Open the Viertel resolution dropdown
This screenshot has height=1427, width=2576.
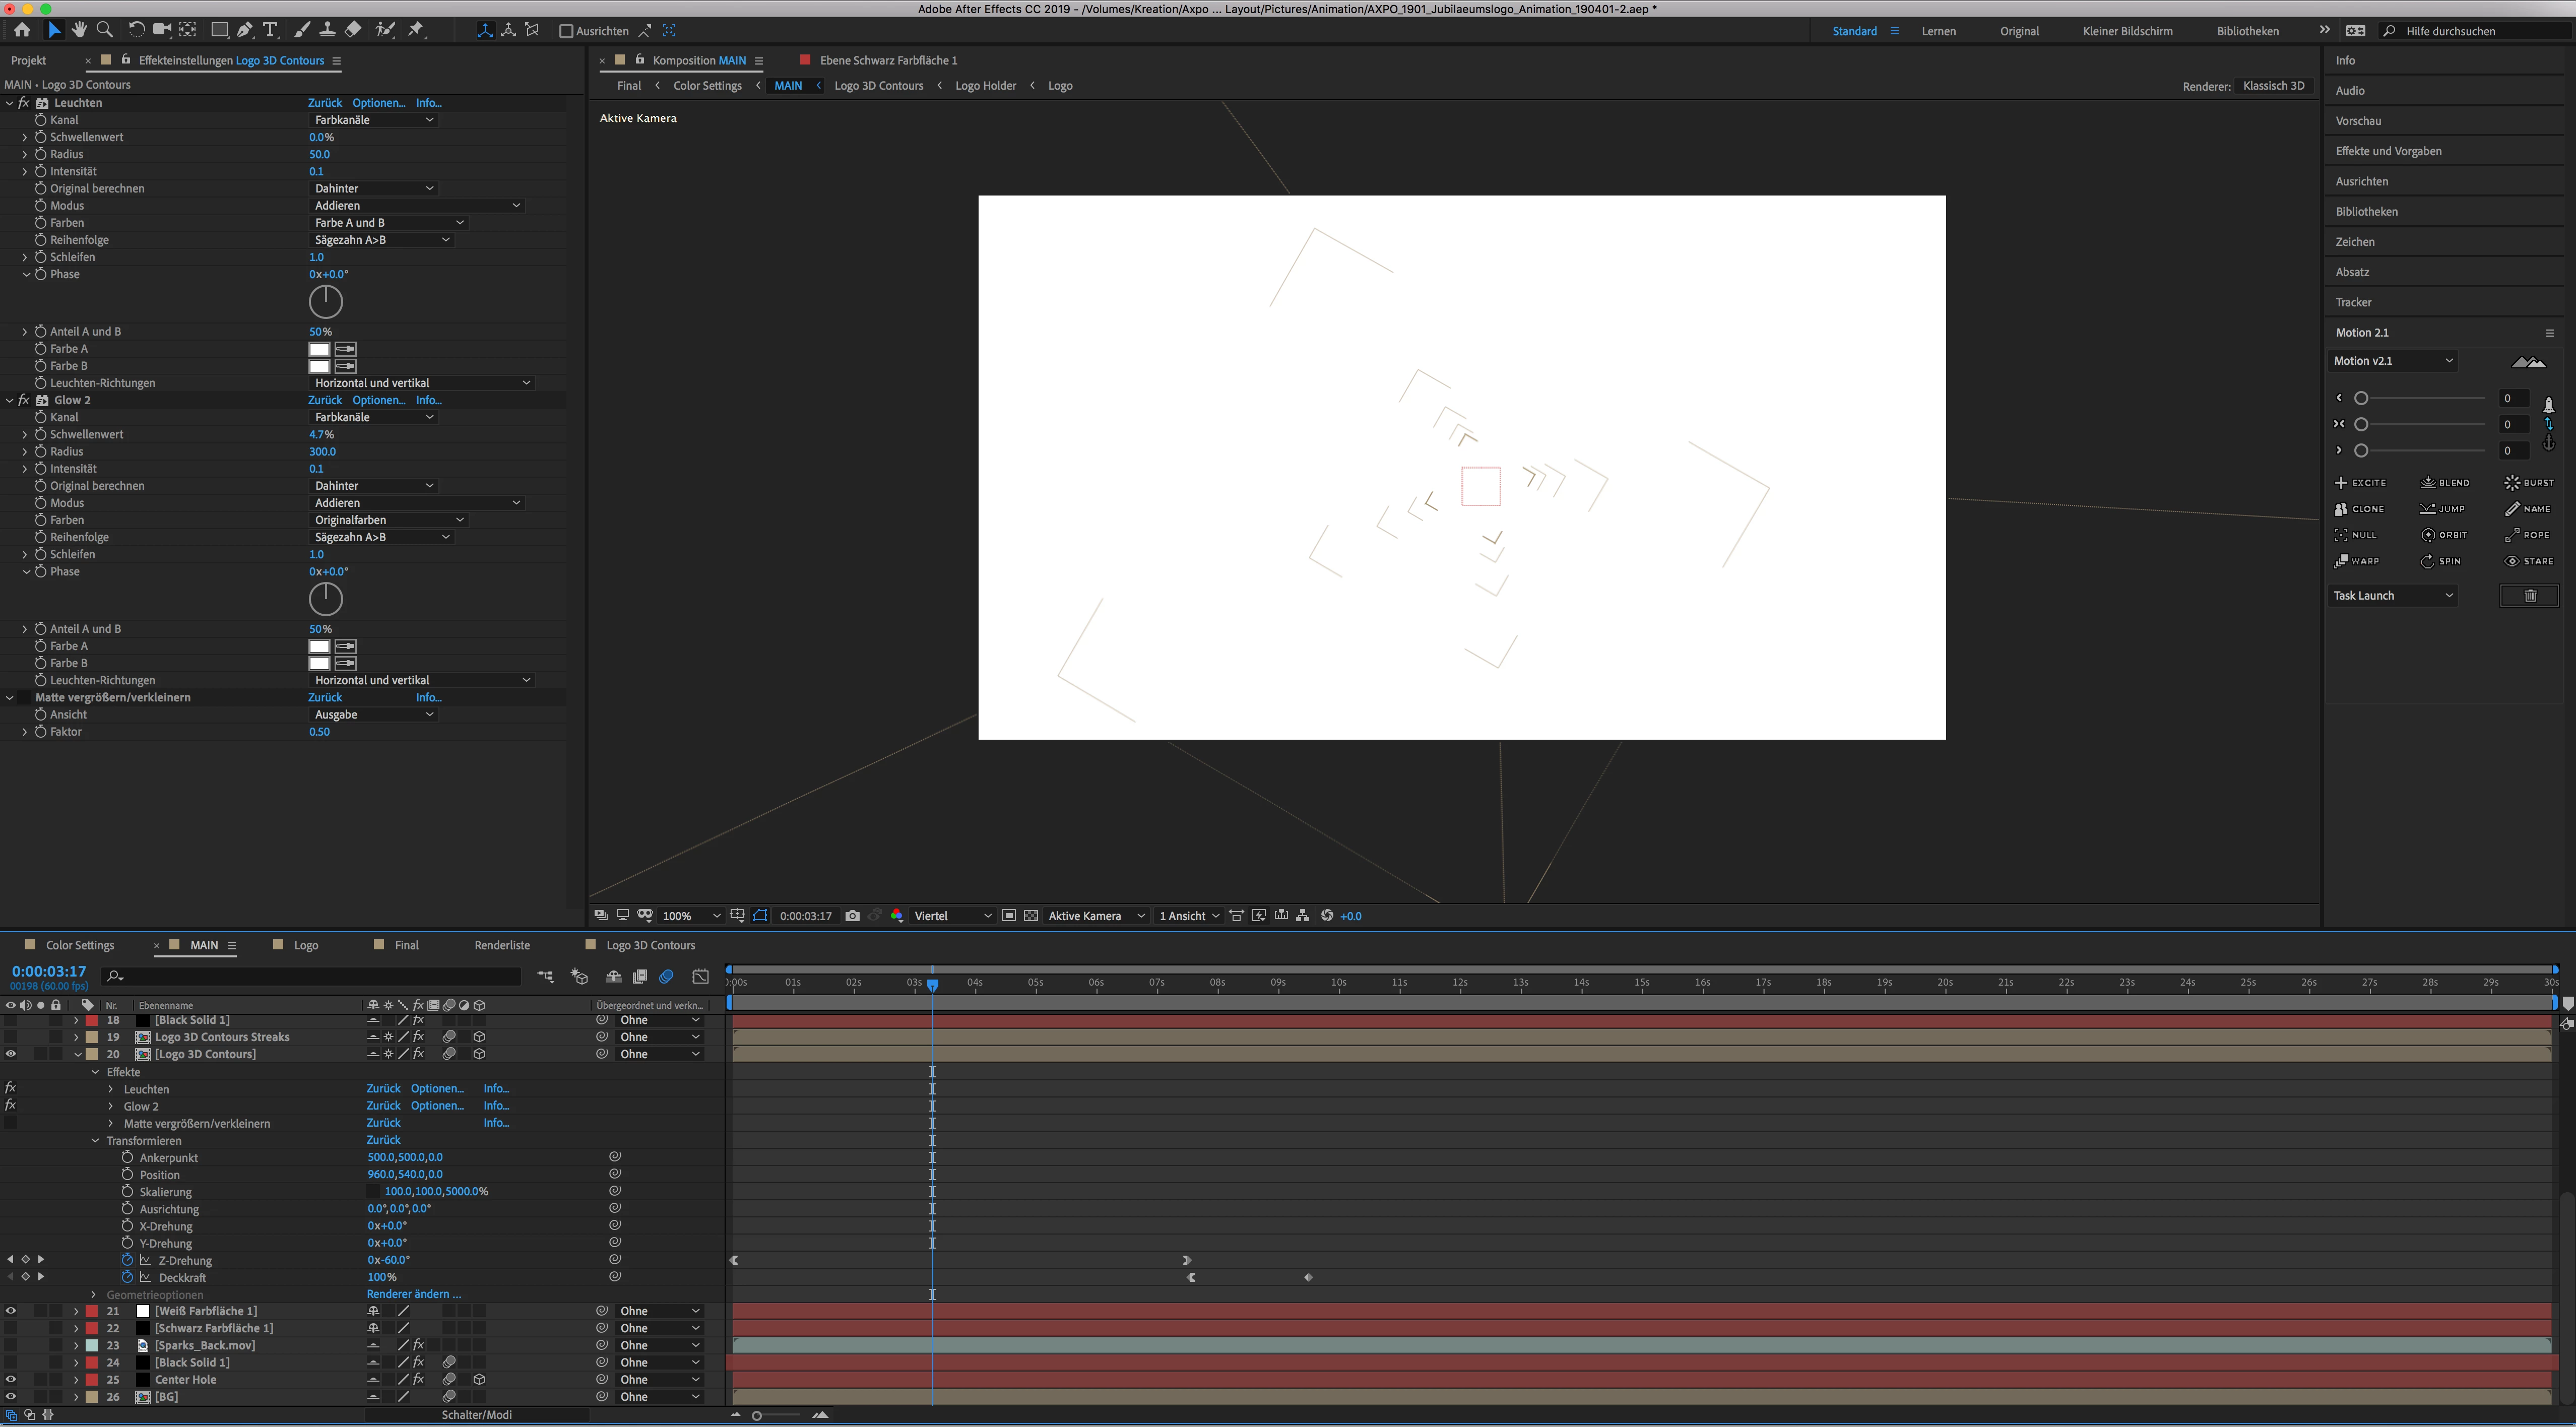[952, 916]
